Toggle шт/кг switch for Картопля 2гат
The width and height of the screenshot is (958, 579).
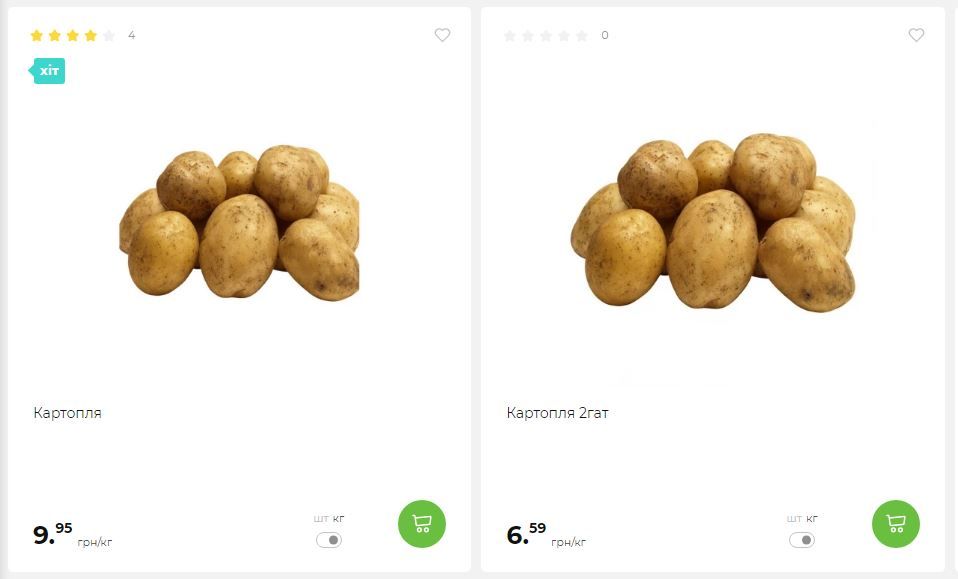click(x=802, y=540)
